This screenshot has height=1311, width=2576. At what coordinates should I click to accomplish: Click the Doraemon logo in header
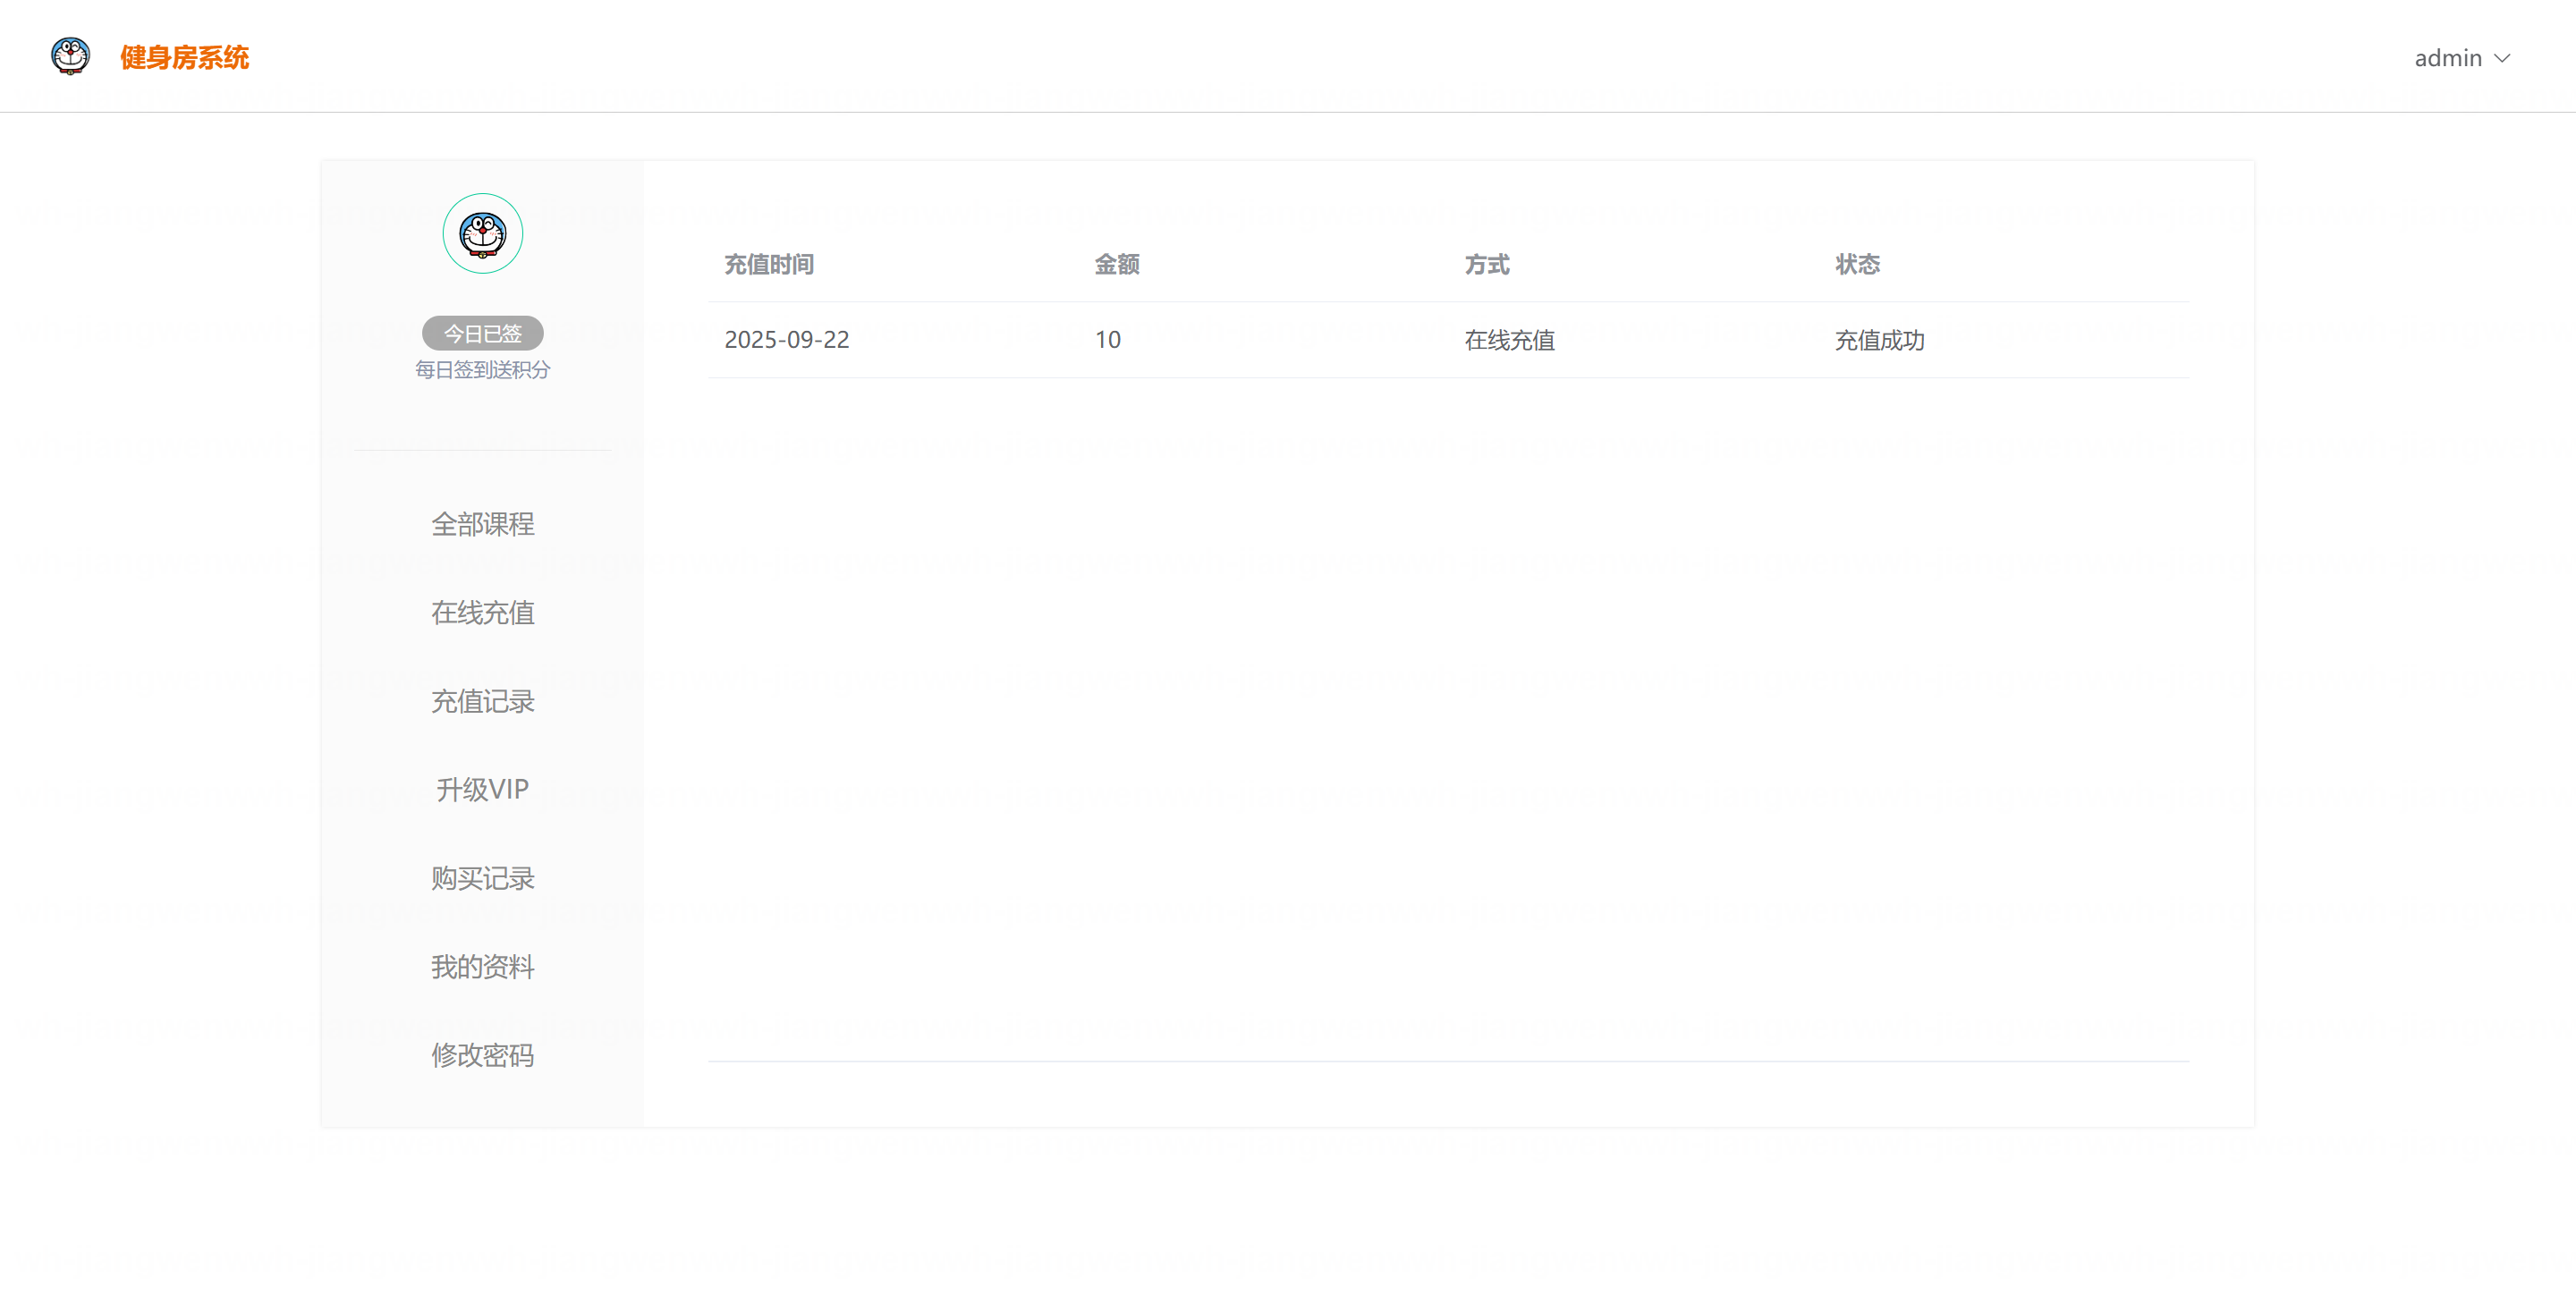click(70, 56)
